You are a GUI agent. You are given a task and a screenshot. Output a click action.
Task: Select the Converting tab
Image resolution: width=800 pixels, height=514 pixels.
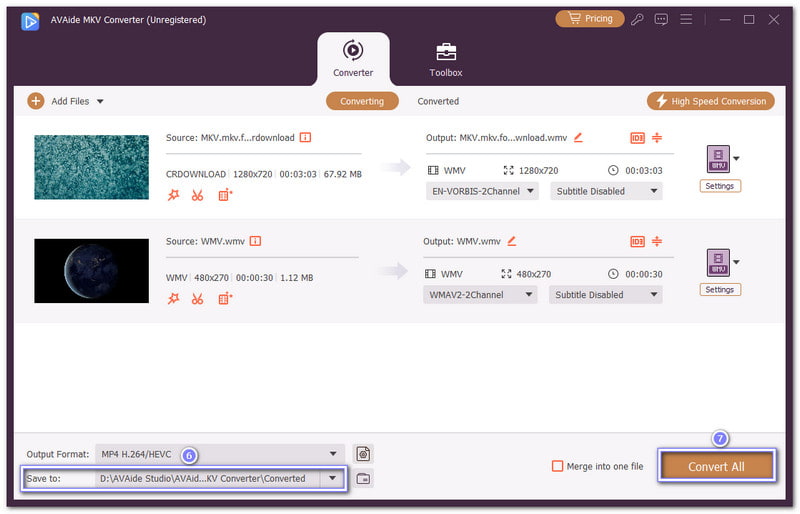(362, 101)
